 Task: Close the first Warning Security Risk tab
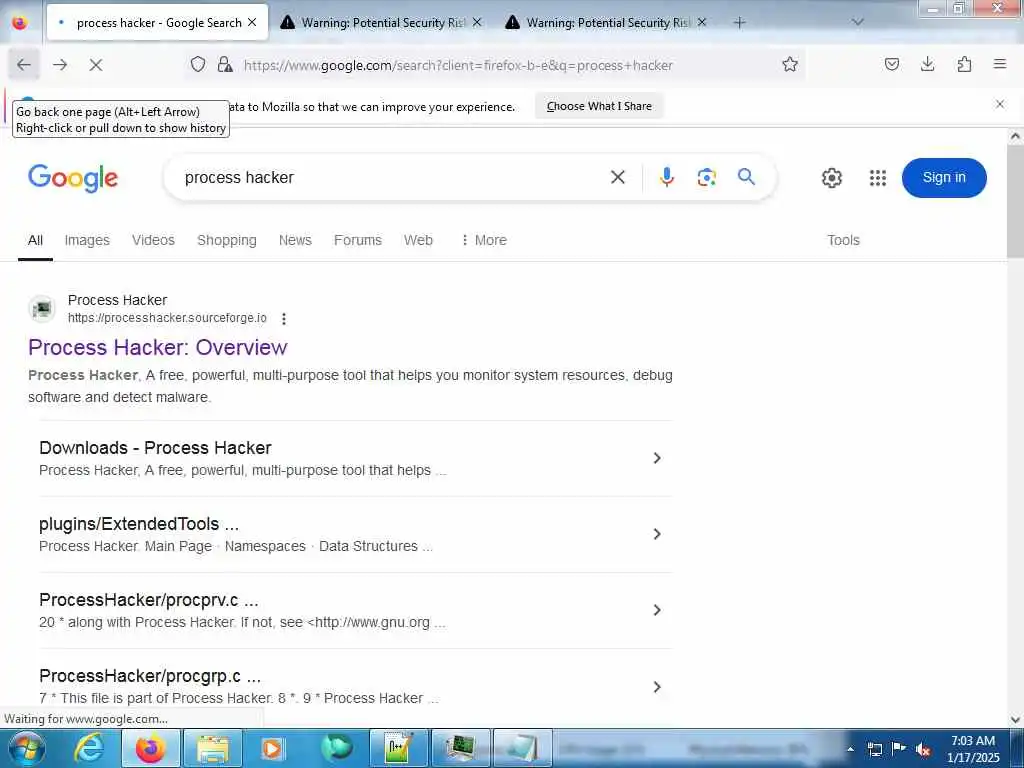(477, 22)
